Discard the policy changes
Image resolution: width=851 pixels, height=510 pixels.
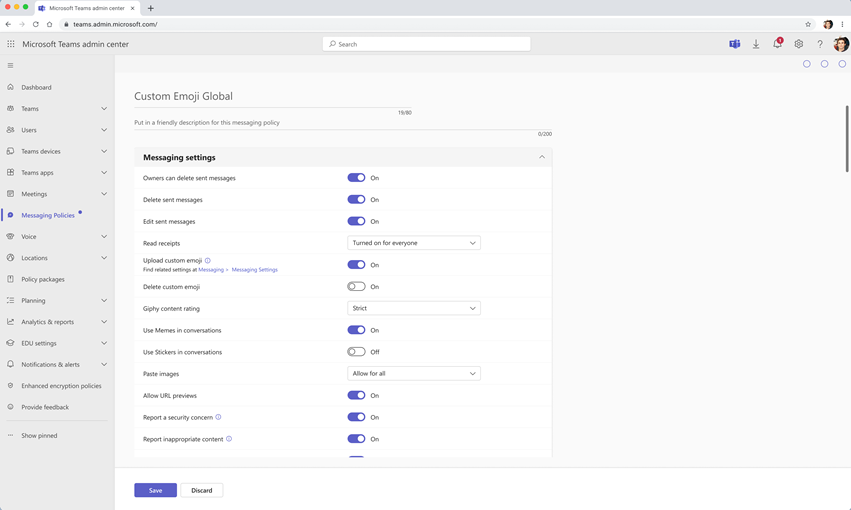coord(201,490)
